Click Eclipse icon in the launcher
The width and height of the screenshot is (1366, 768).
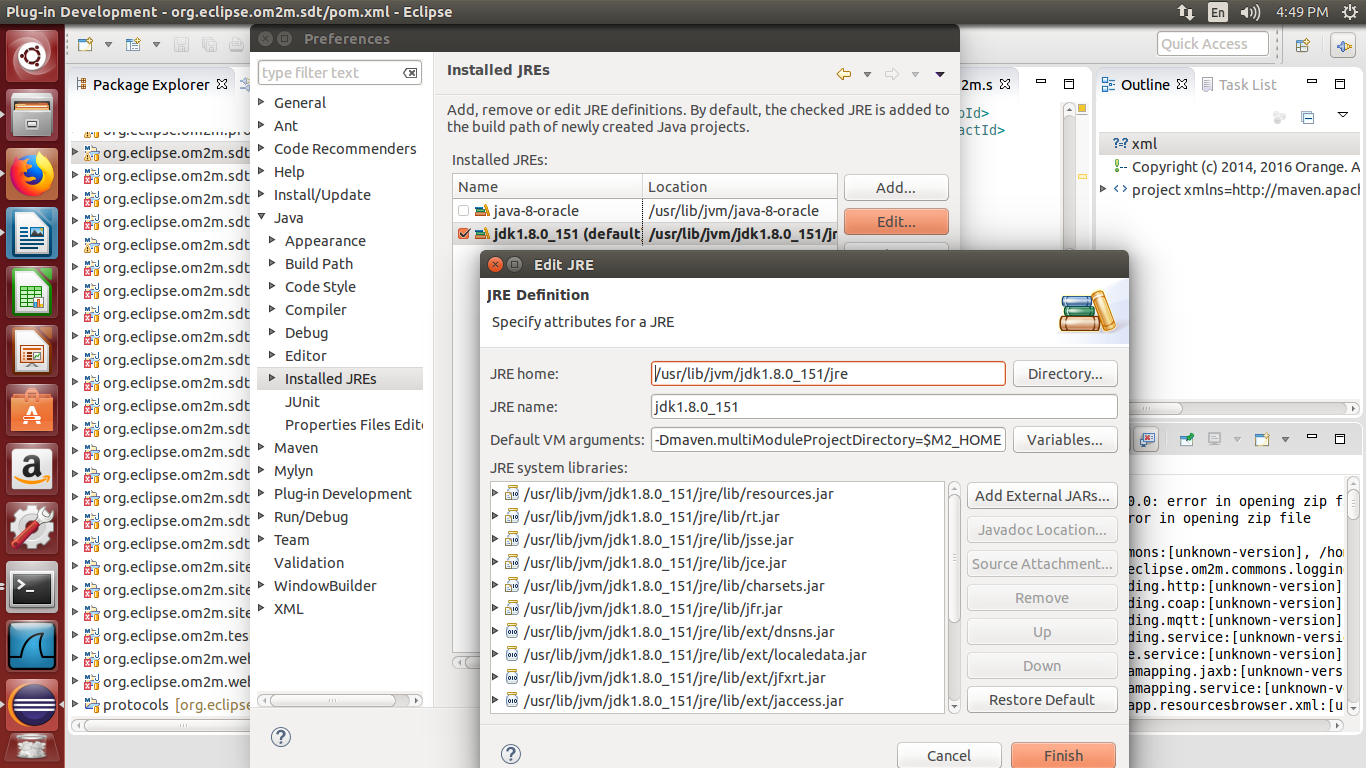(32, 706)
